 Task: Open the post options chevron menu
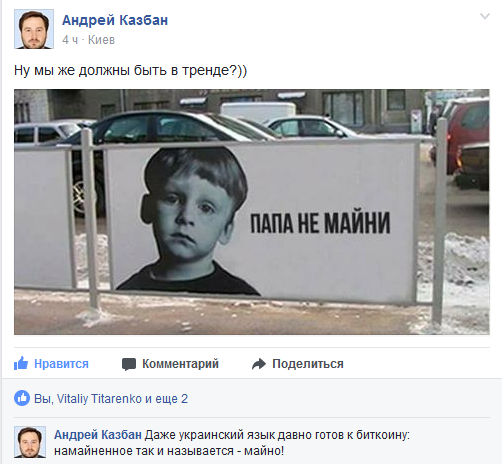485,16
